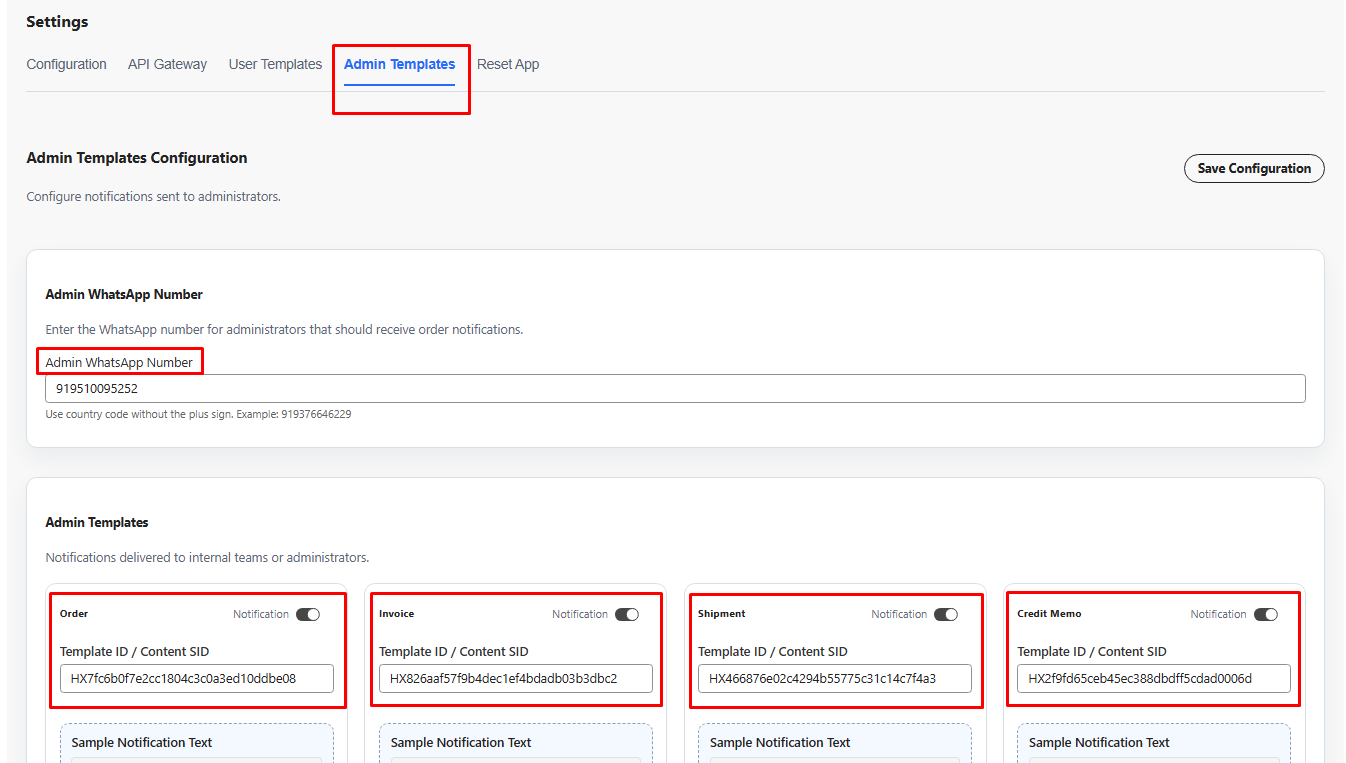Image resolution: width=1346 pixels, height=763 pixels.
Task: Open the Configuration tab
Action: coord(66,64)
